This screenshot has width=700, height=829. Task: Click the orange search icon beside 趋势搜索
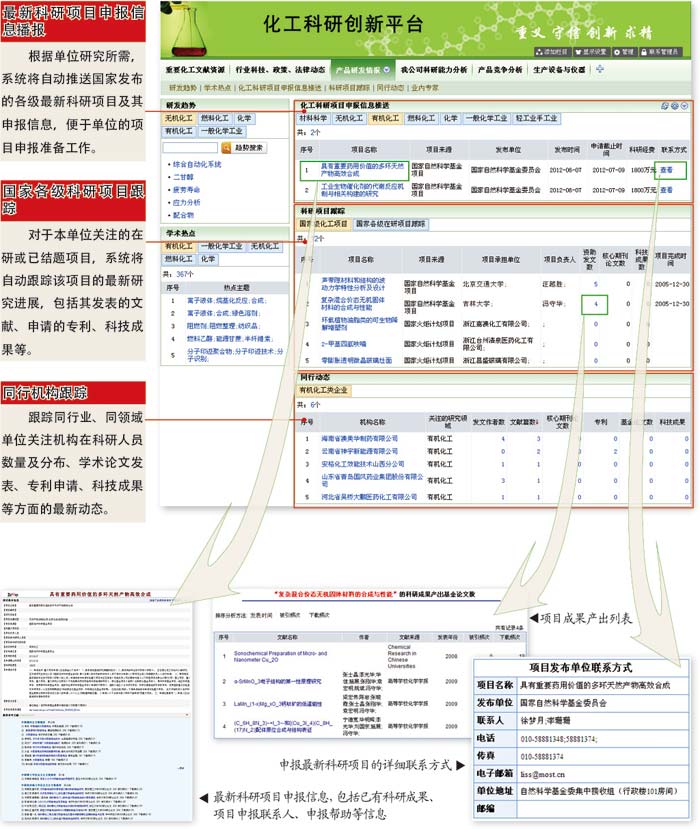click(x=226, y=148)
